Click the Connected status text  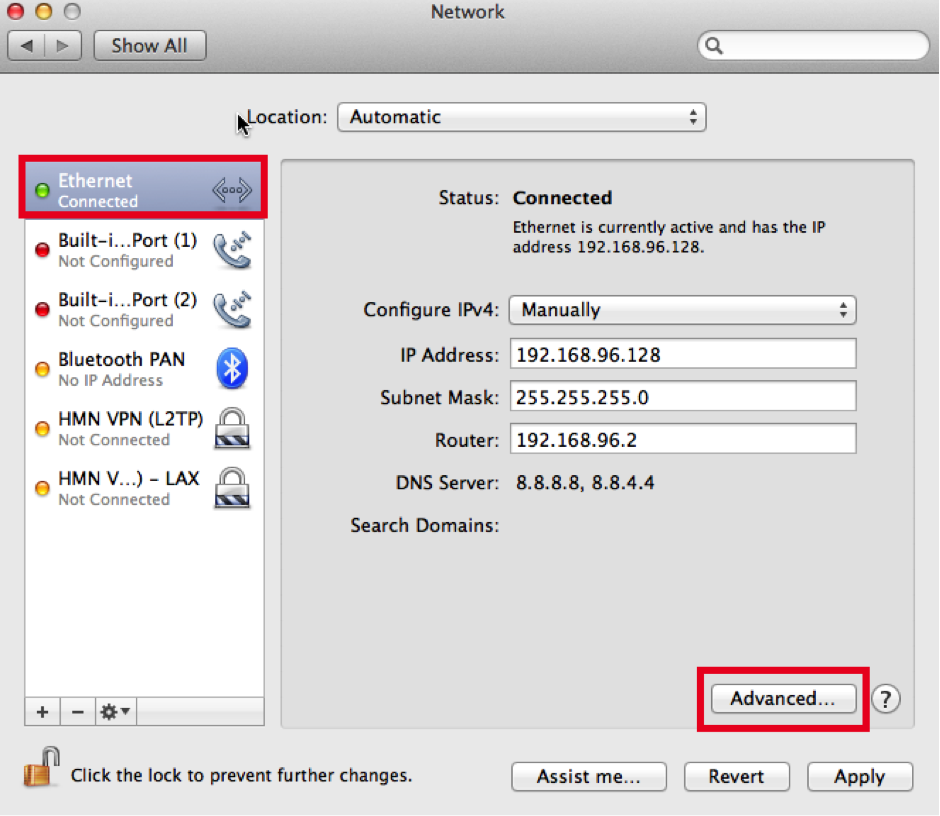(x=562, y=198)
